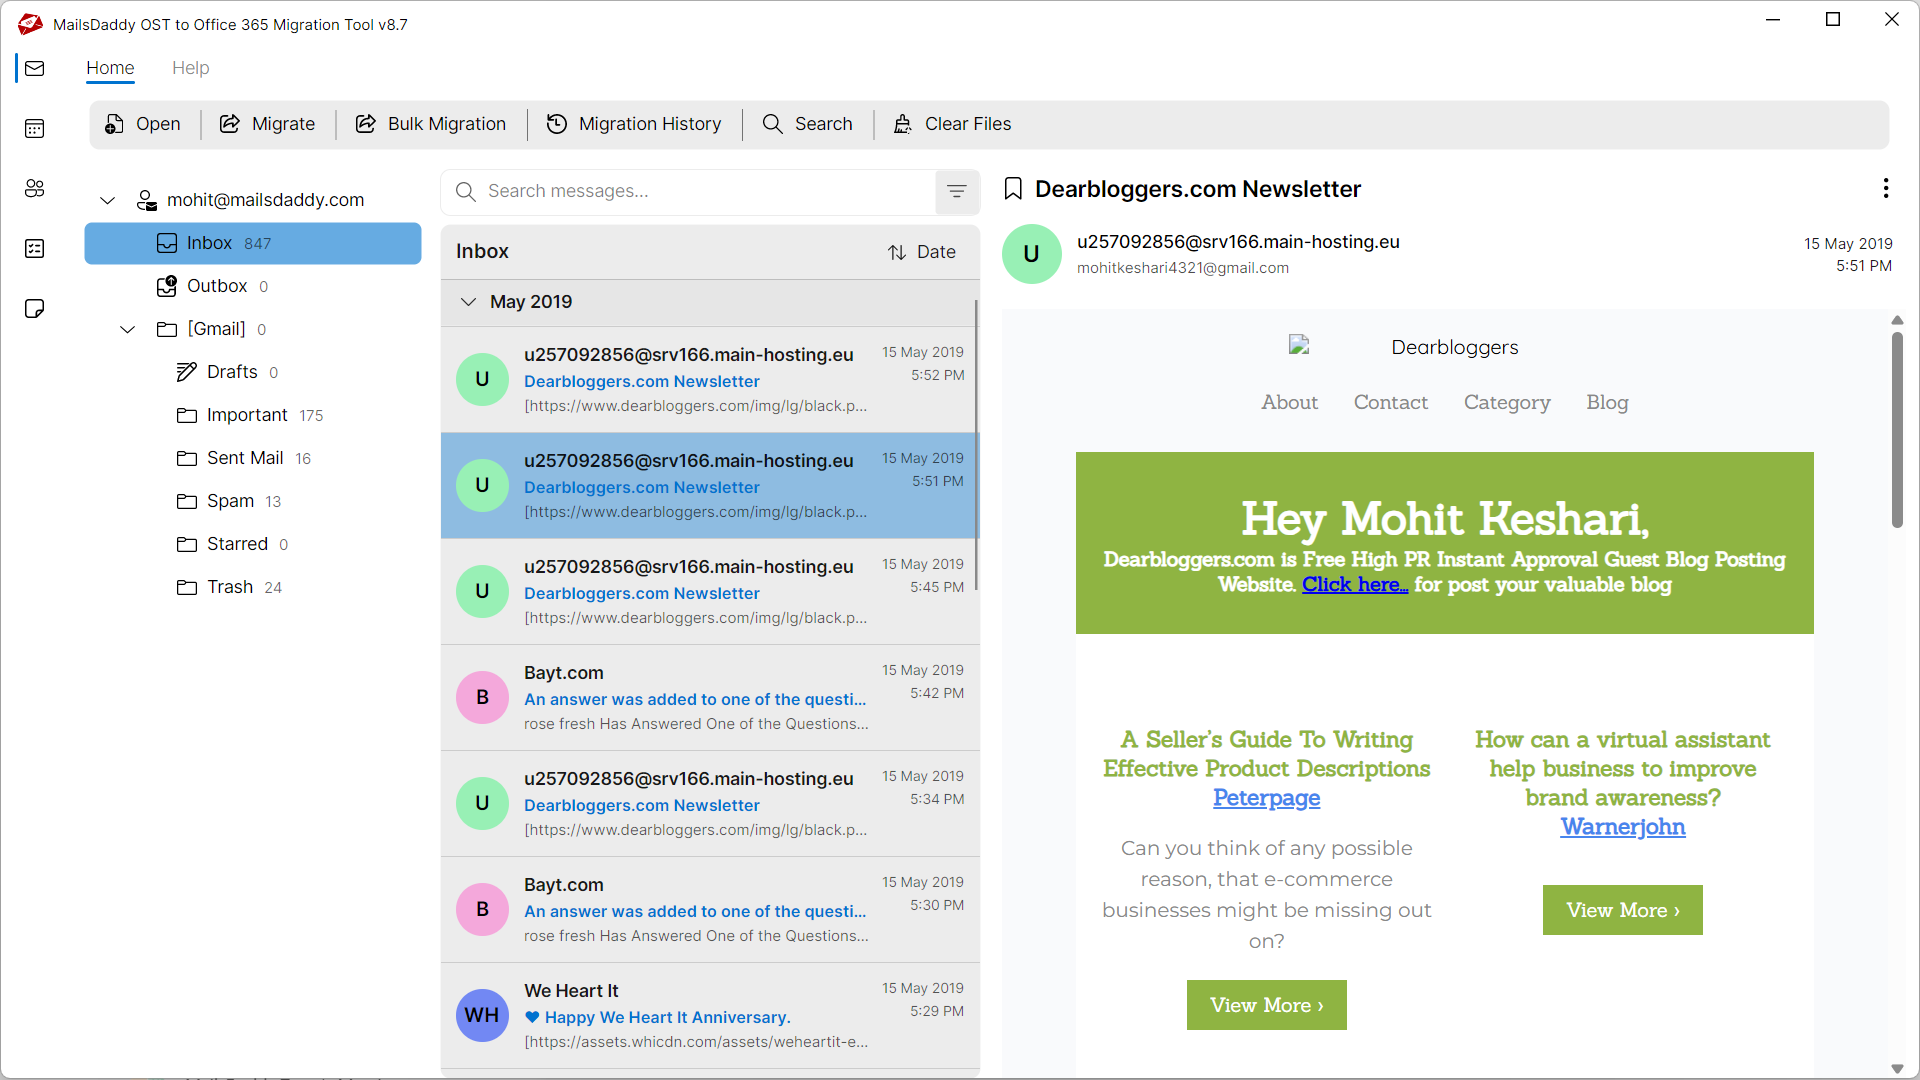Select the Spam folder
Screen dimensions: 1920x1080
[x=253, y=501]
